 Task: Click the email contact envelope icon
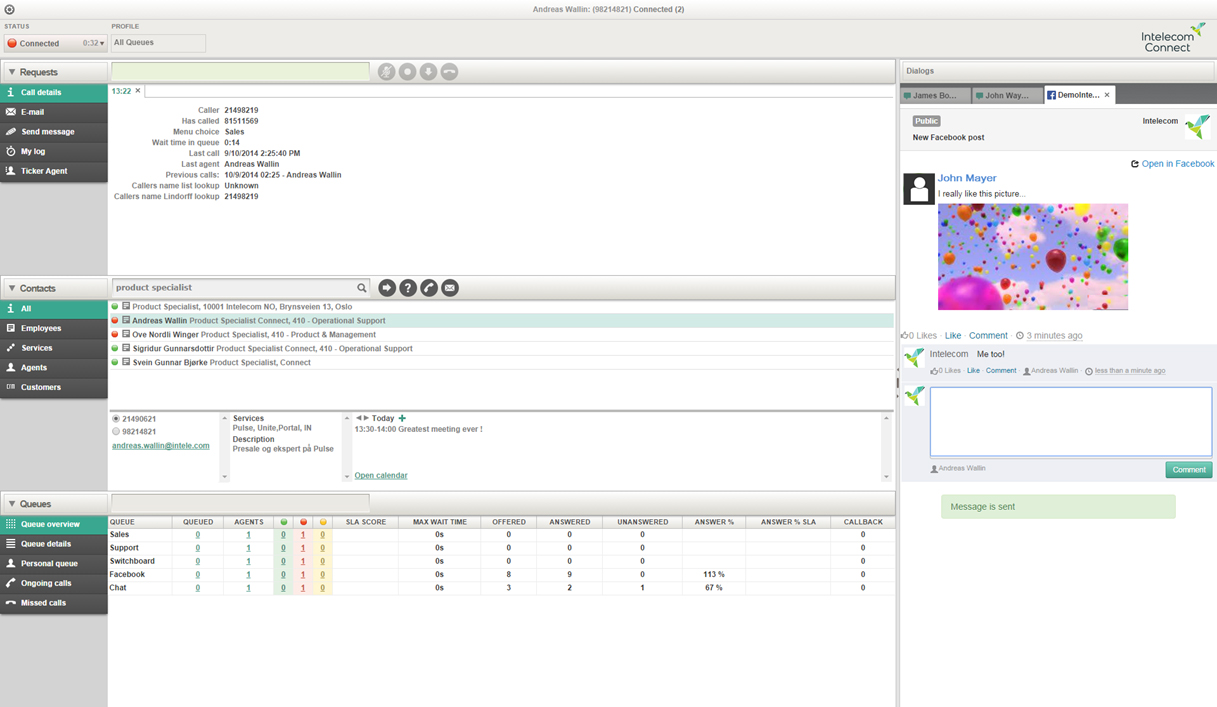click(x=450, y=288)
